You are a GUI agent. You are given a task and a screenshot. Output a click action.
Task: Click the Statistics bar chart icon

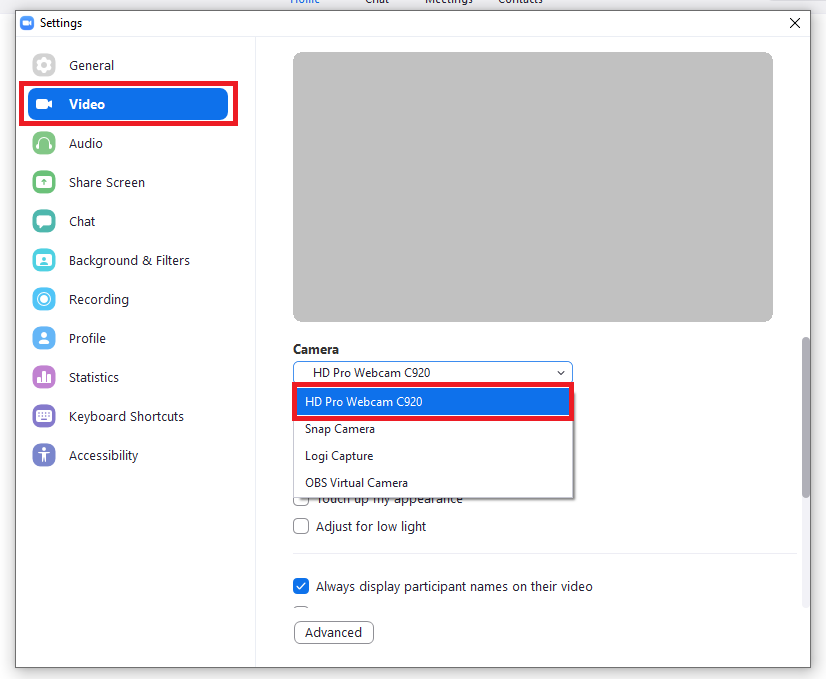point(44,377)
